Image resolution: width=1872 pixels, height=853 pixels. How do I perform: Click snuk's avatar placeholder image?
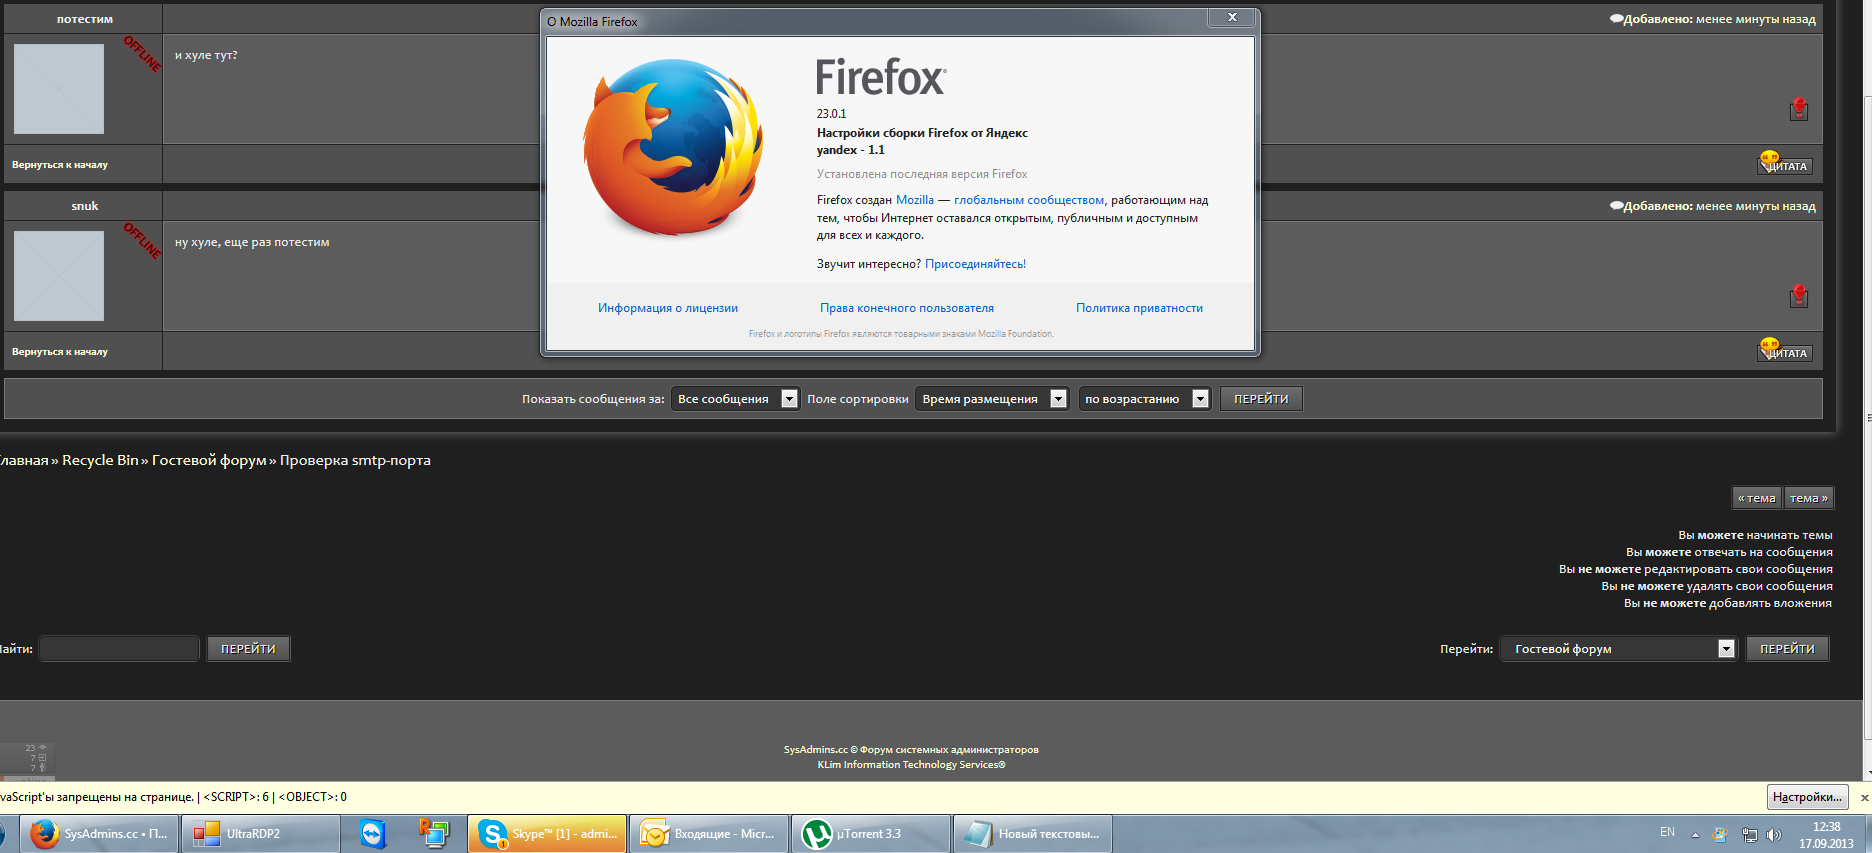59,276
